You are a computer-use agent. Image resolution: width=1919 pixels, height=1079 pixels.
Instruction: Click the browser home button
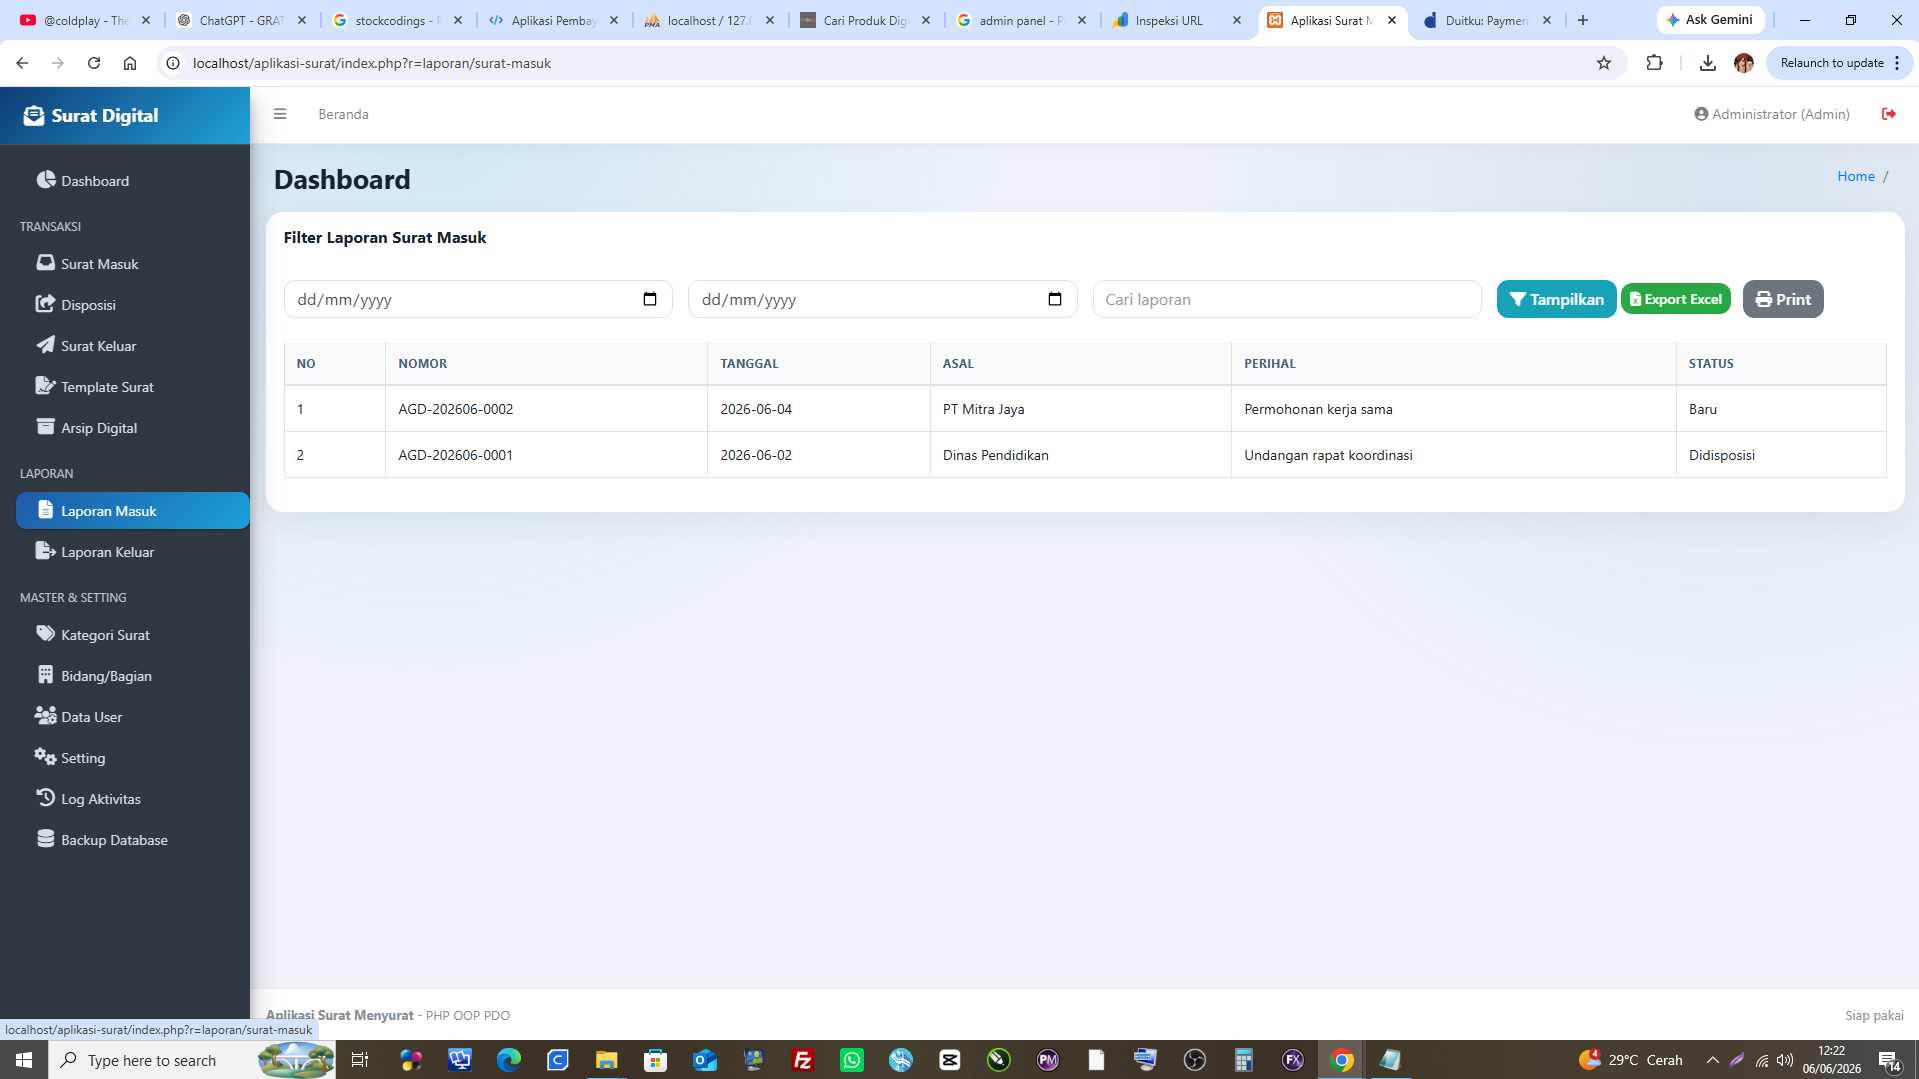tap(130, 63)
